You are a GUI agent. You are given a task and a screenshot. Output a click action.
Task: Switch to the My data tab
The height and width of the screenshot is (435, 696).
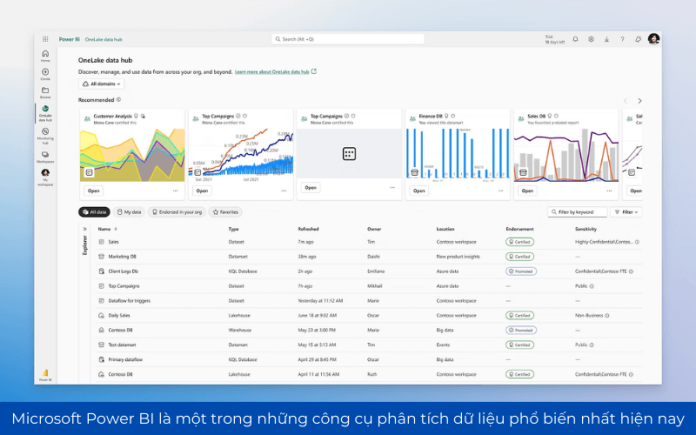click(130, 212)
